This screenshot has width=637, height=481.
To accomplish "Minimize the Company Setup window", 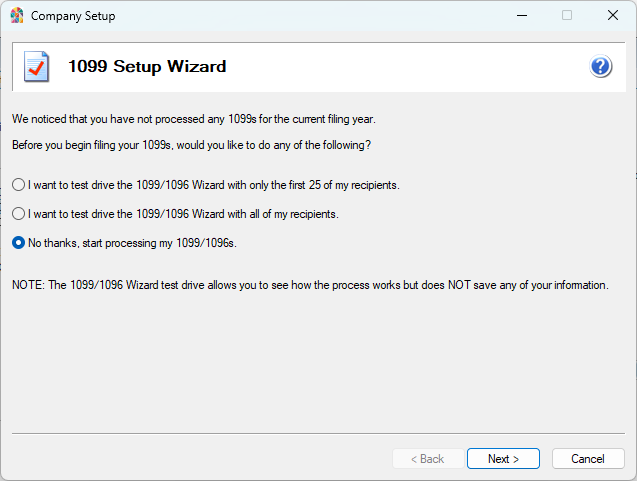I will [x=521, y=16].
